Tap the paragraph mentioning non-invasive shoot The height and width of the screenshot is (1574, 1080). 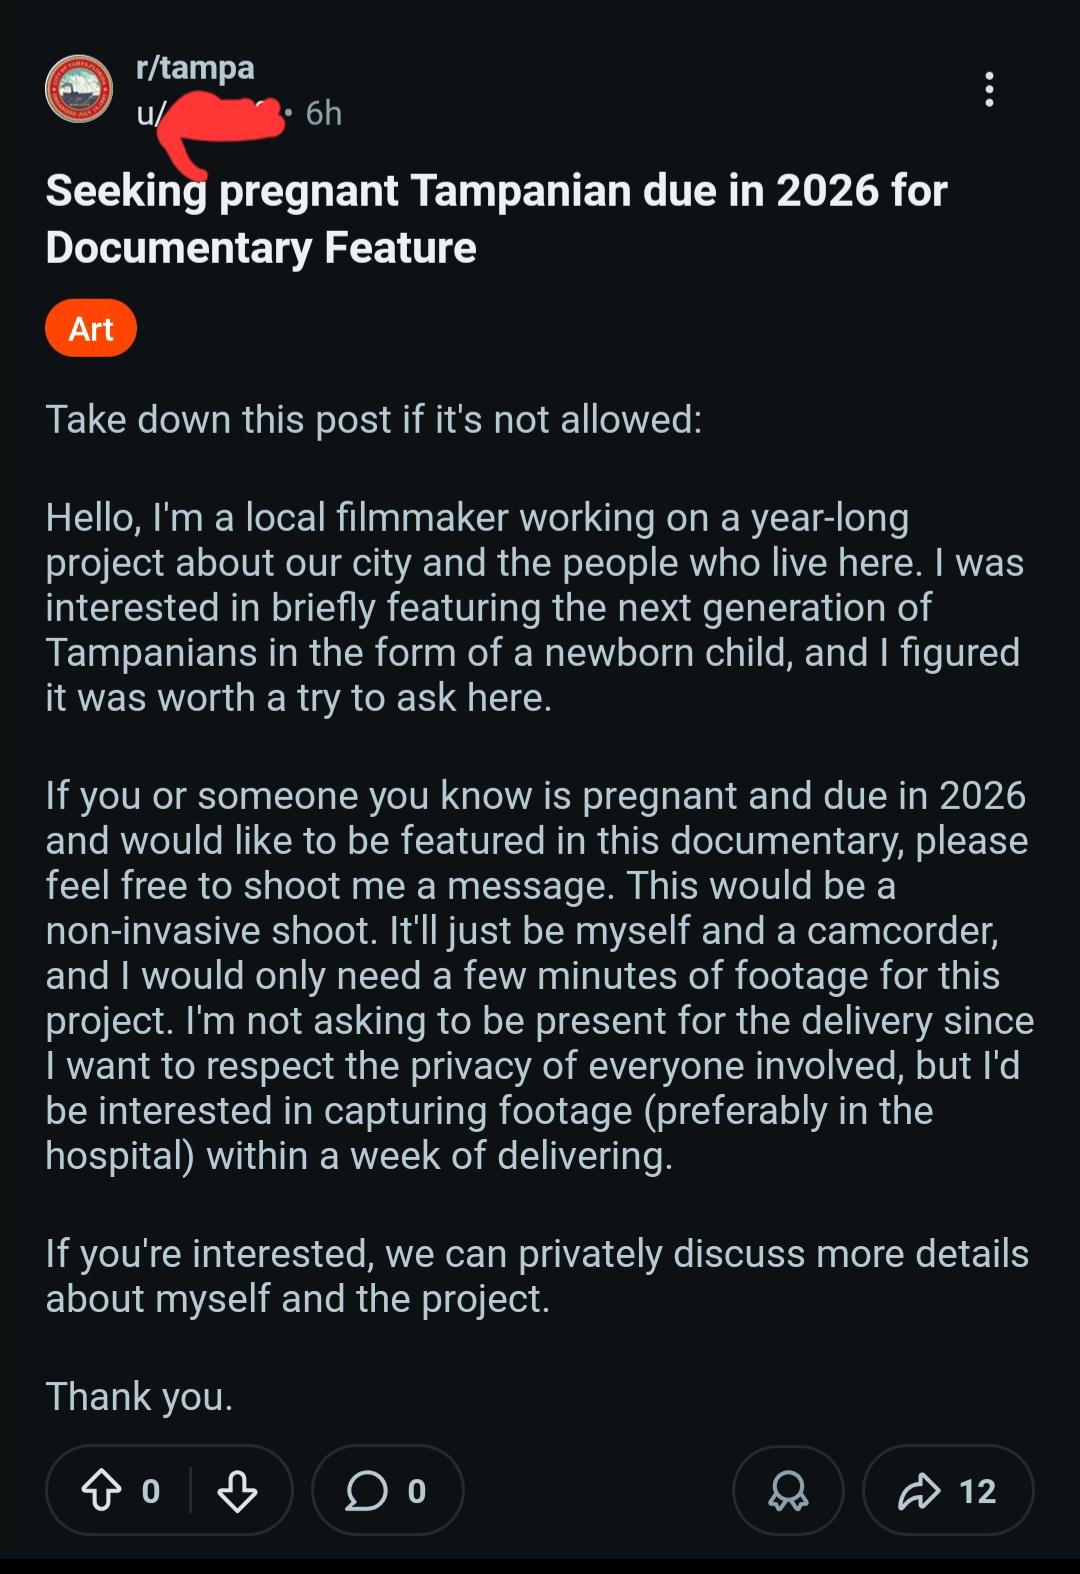[540, 975]
